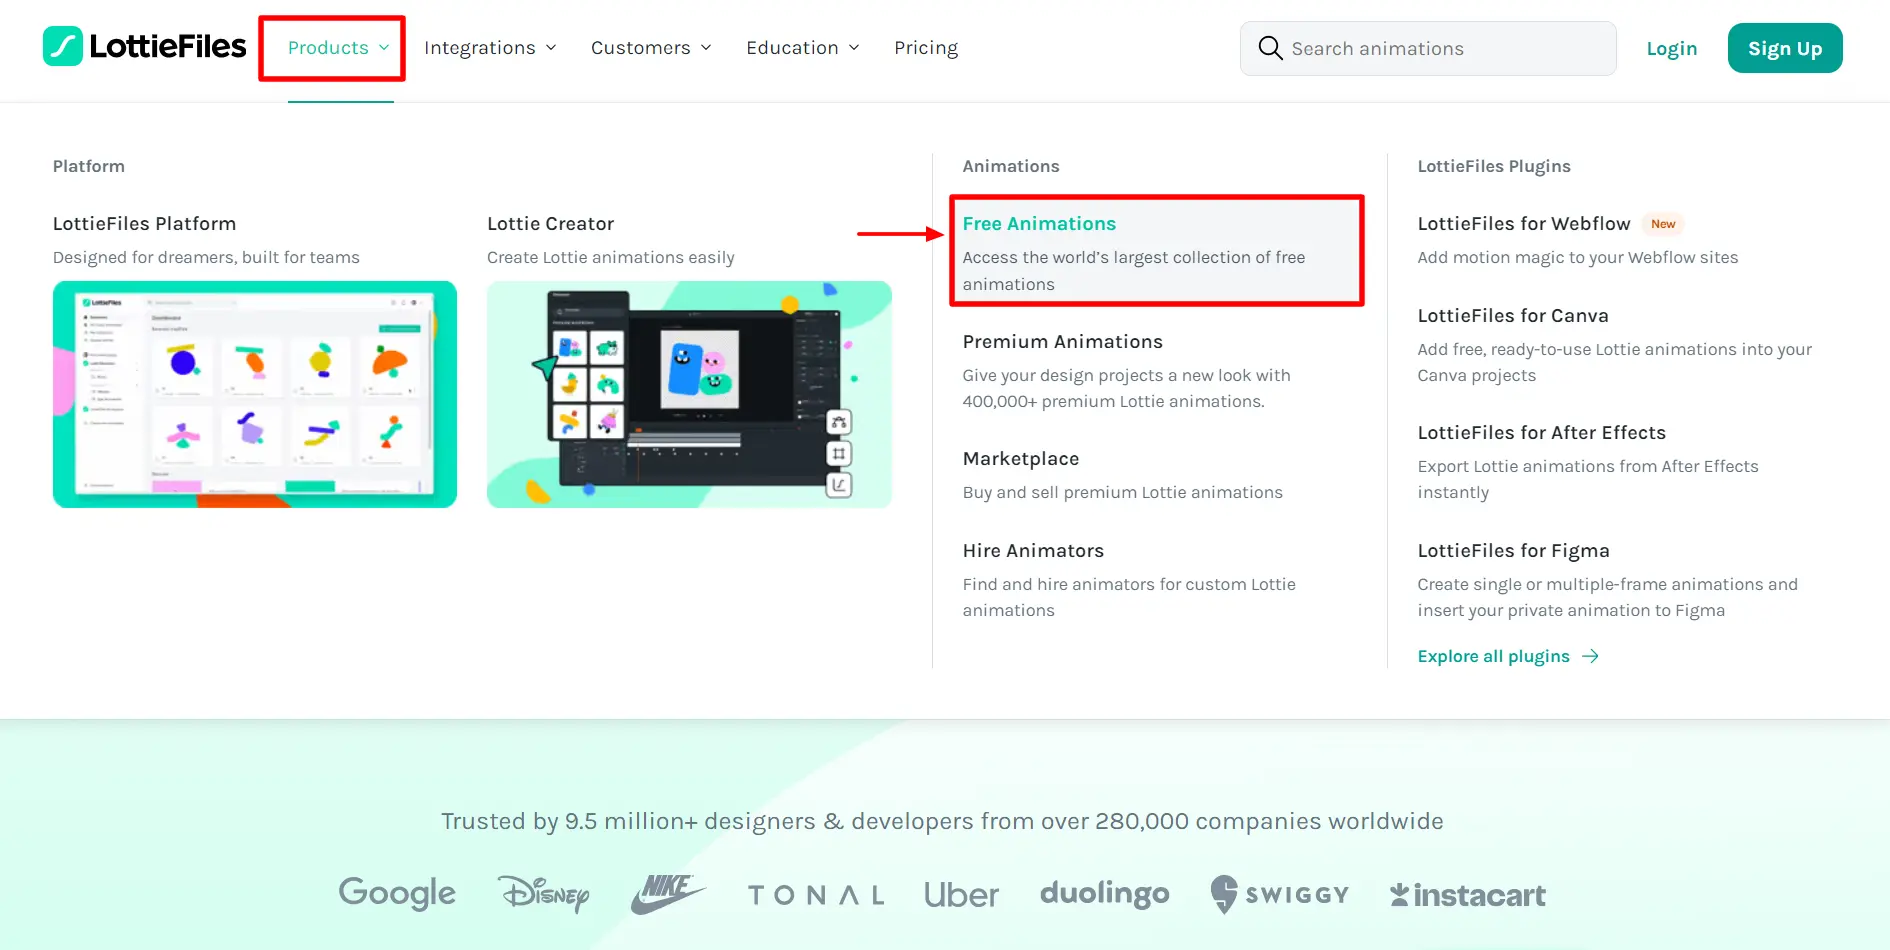Click Lottie Creator editor thumbnail
Viewport: 1890px width, 950px height.
click(689, 394)
